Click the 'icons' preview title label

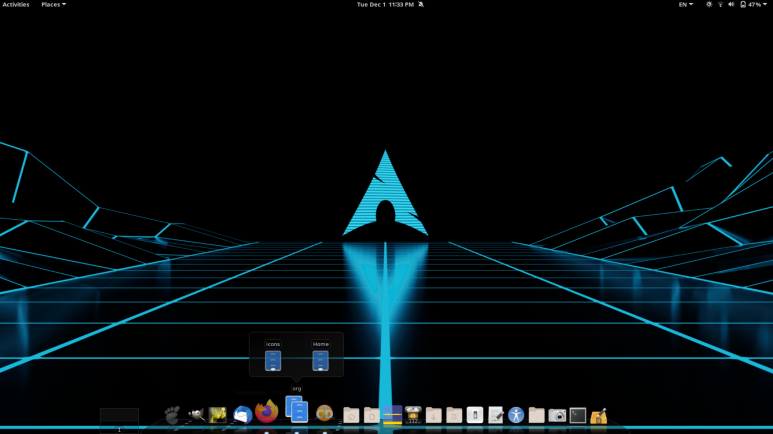tap(273, 344)
